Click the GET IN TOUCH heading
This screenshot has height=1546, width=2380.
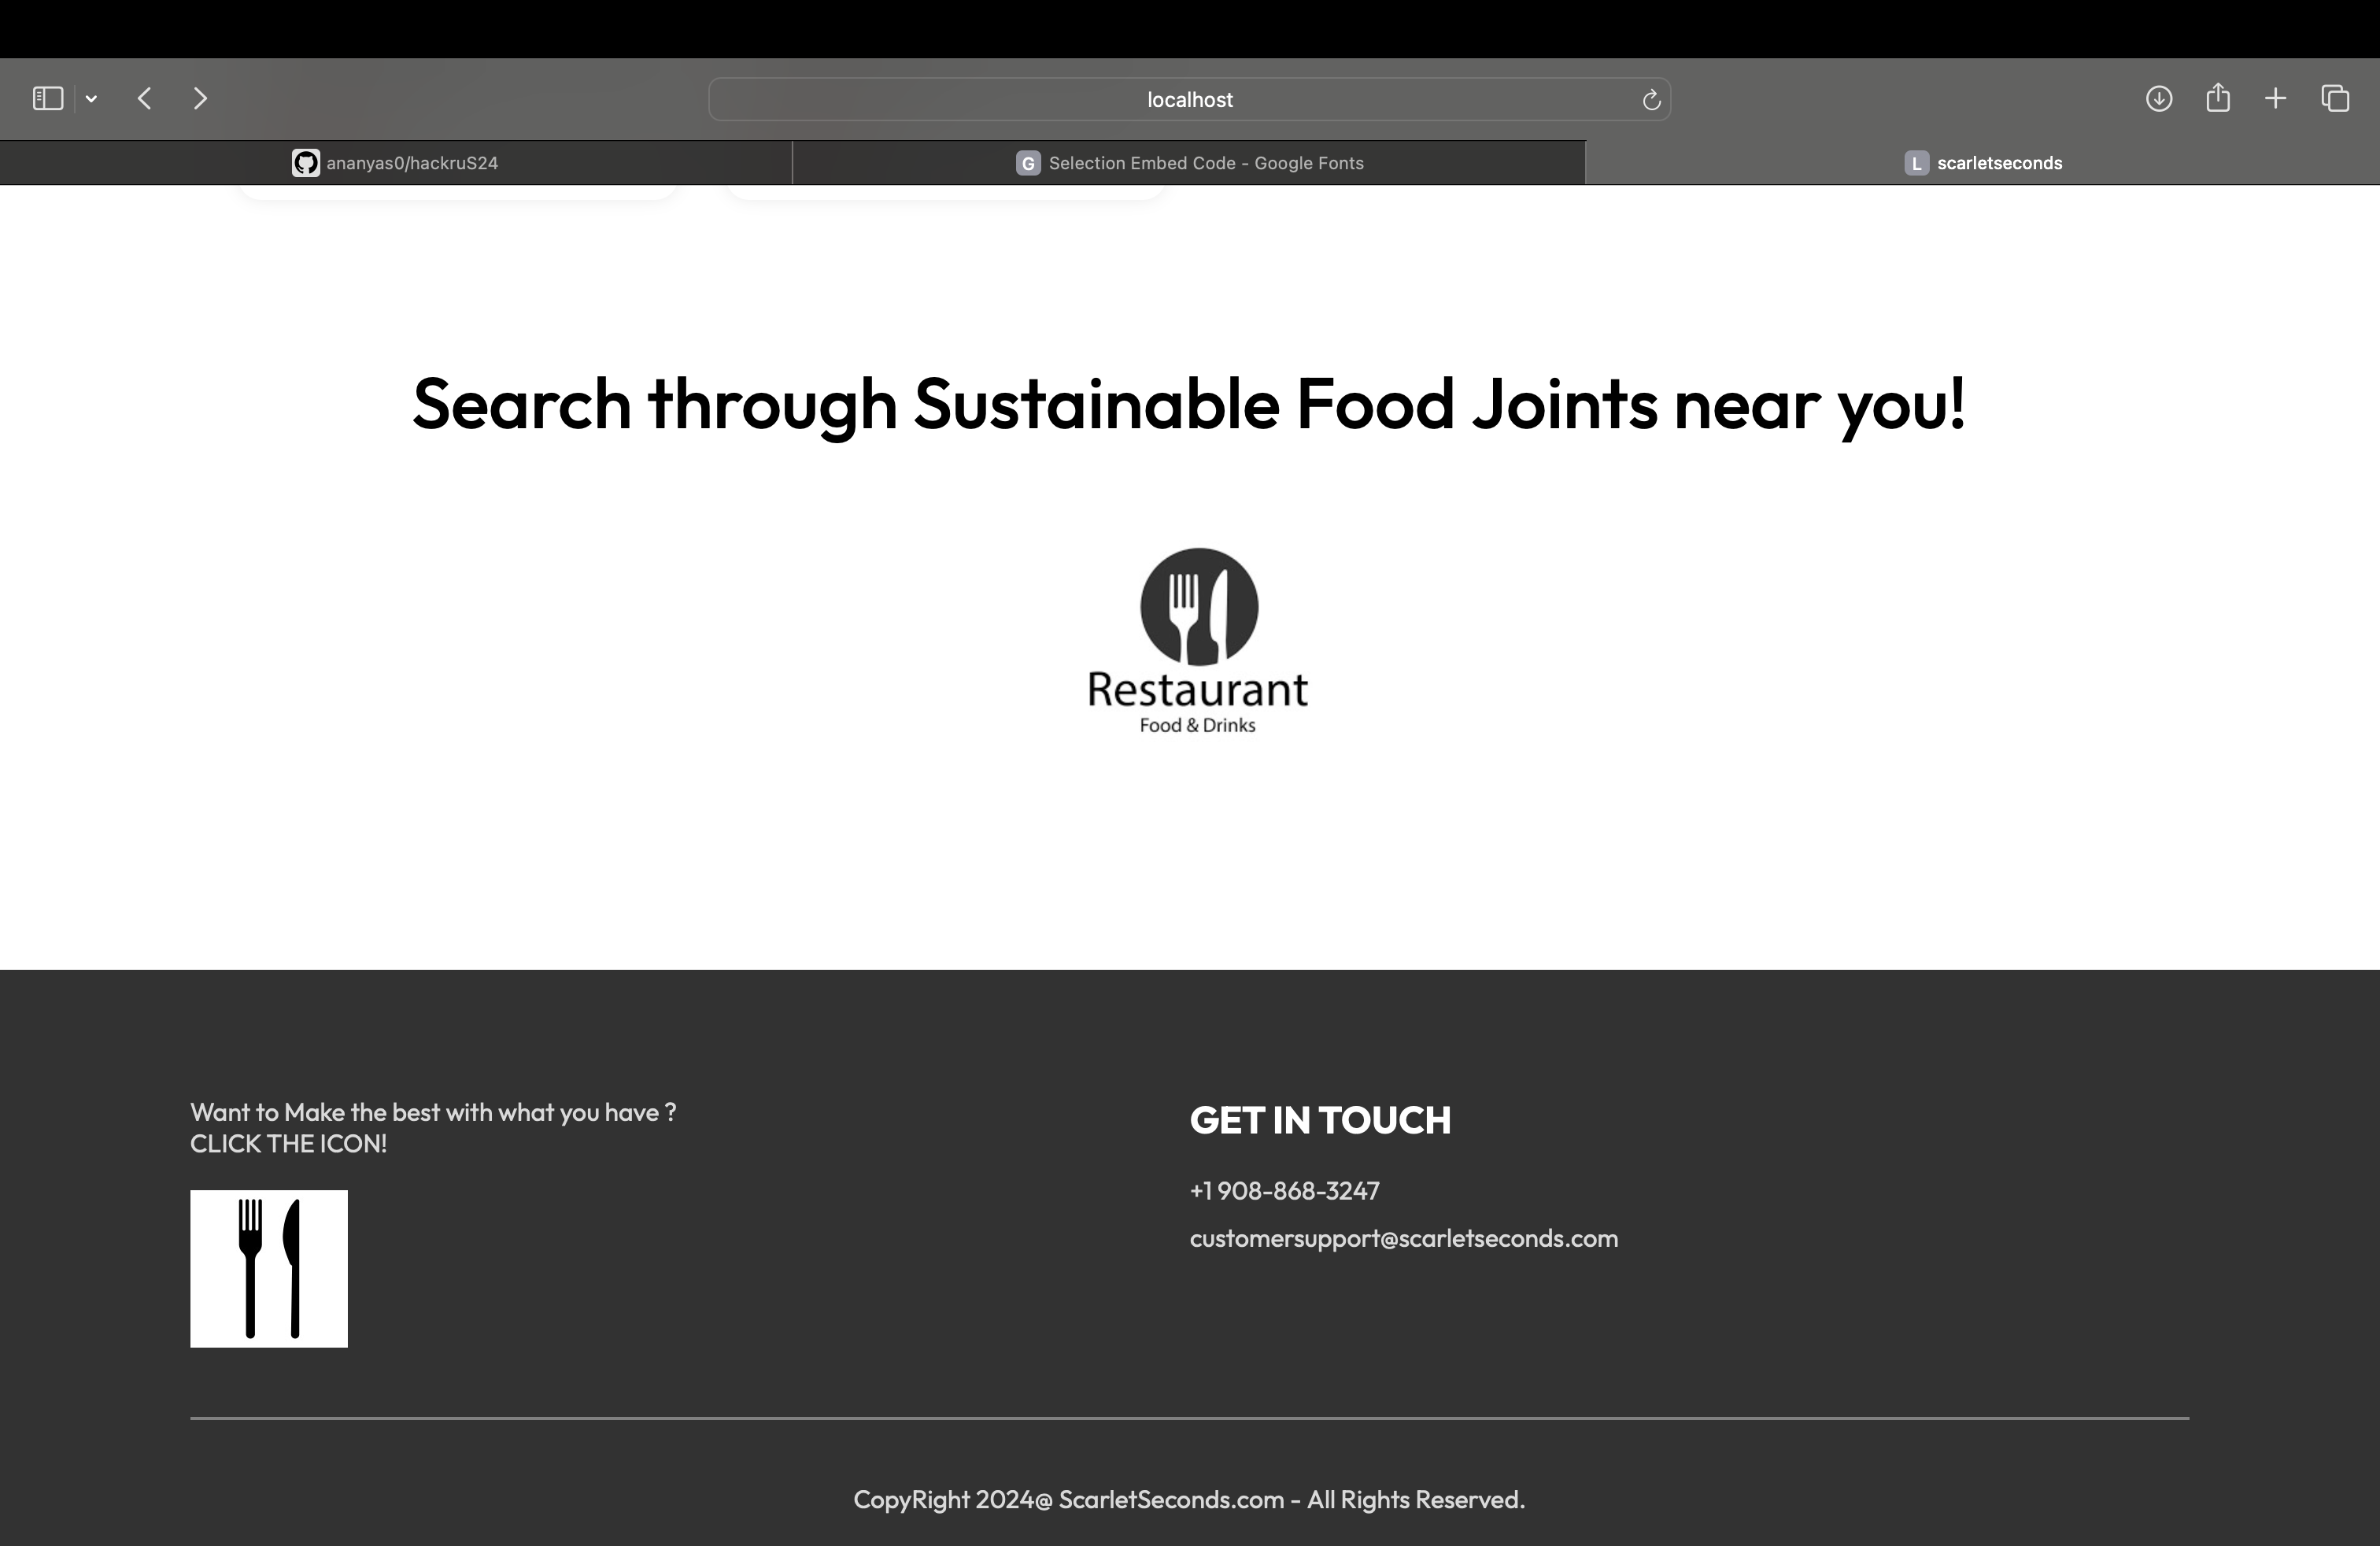click(x=1319, y=1120)
